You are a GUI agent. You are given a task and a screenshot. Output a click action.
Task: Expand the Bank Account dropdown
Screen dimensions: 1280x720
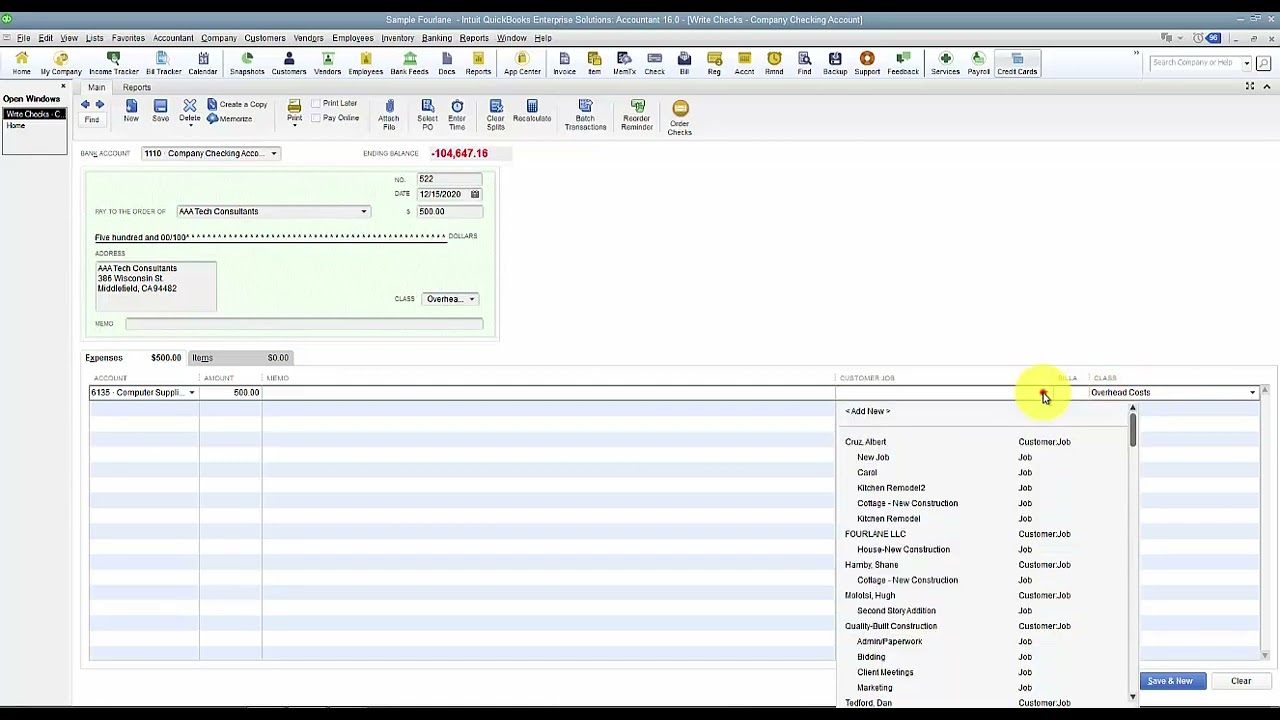pyautogui.click(x=273, y=153)
